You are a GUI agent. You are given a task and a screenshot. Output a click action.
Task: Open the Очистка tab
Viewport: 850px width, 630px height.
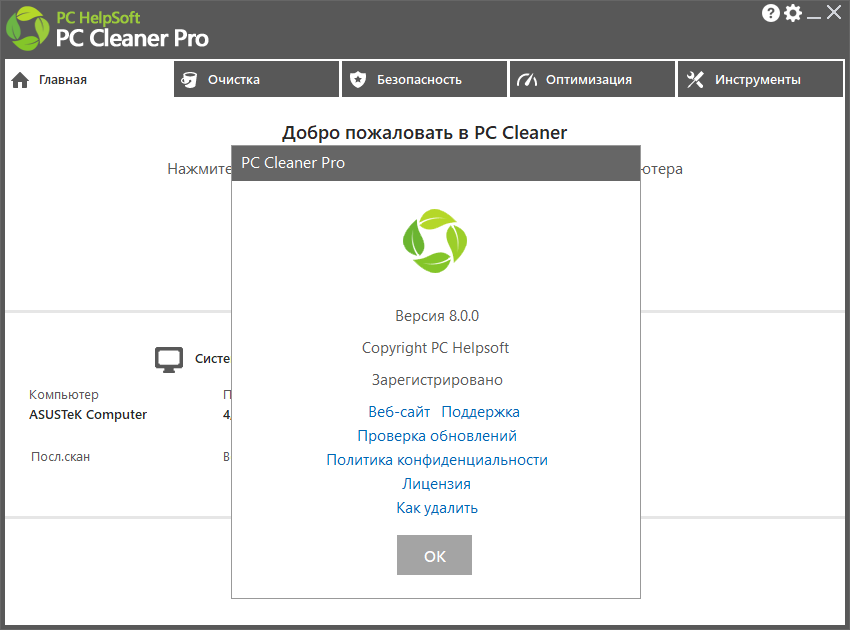[256, 79]
